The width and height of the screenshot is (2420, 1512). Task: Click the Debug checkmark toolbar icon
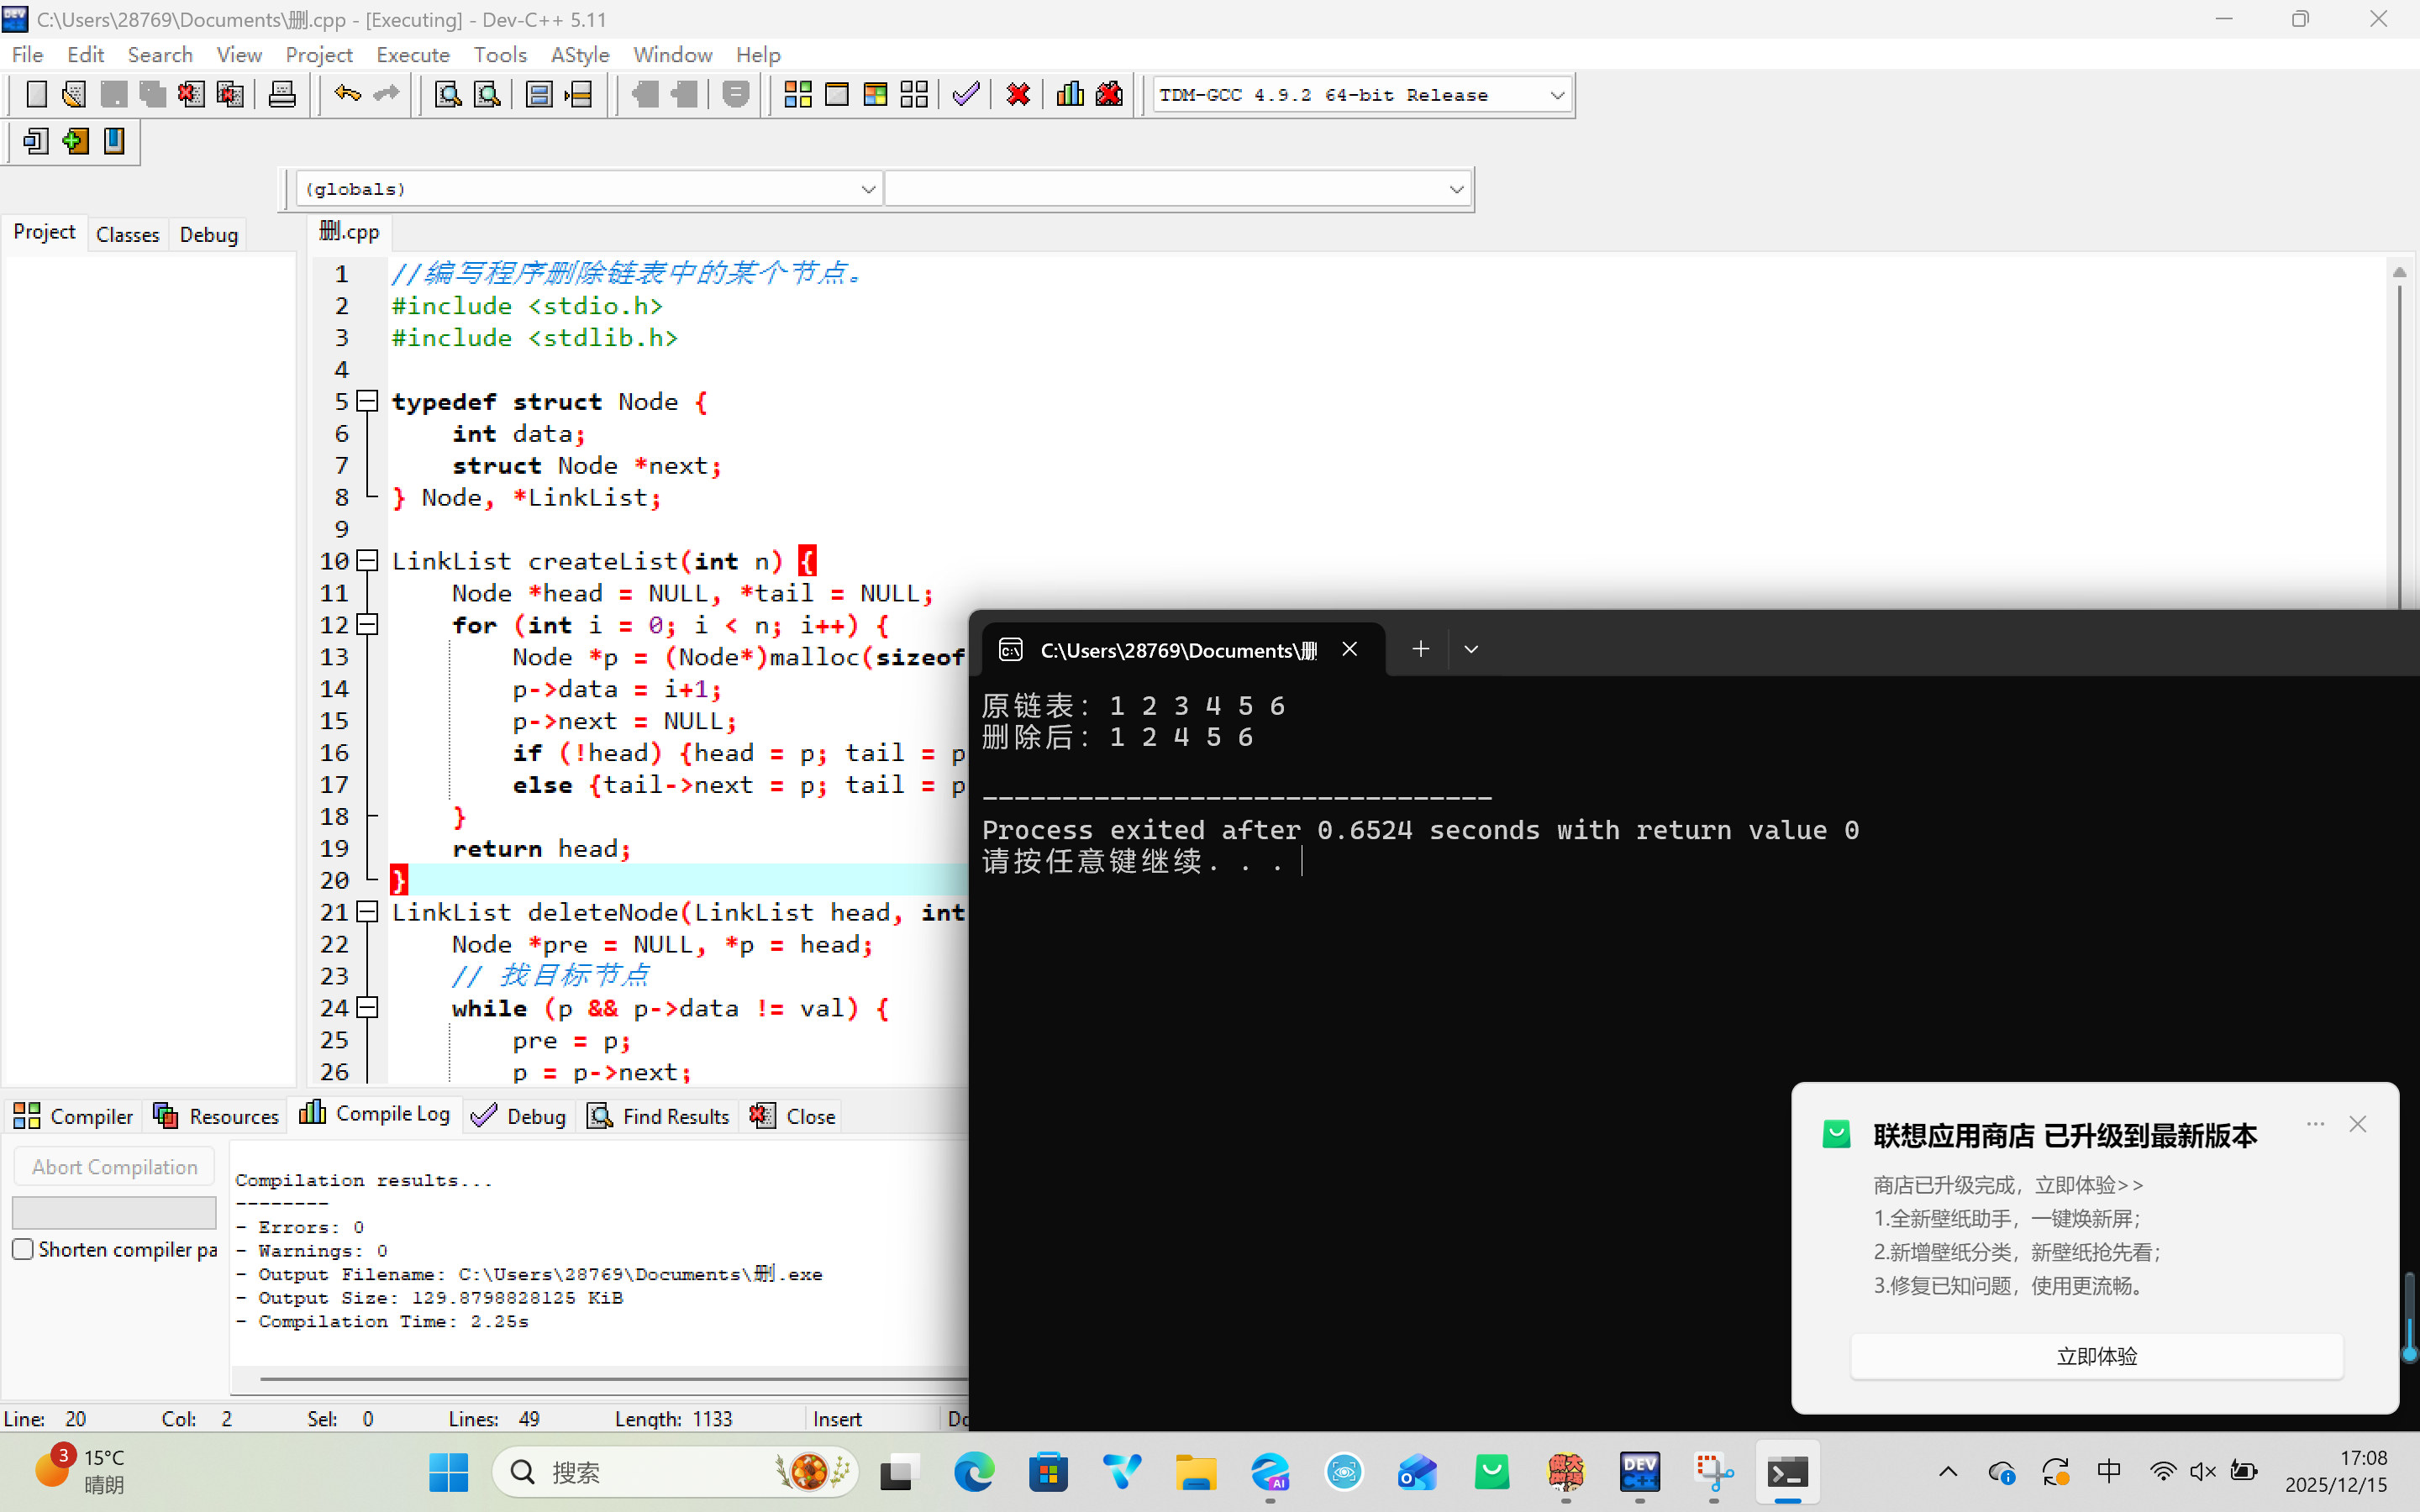[966, 95]
